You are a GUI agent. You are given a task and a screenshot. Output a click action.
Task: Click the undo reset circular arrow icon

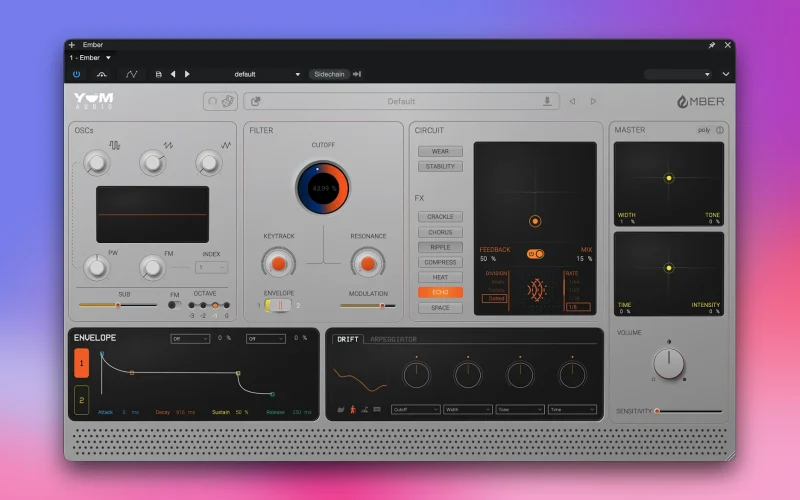pyautogui.click(x=213, y=101)
